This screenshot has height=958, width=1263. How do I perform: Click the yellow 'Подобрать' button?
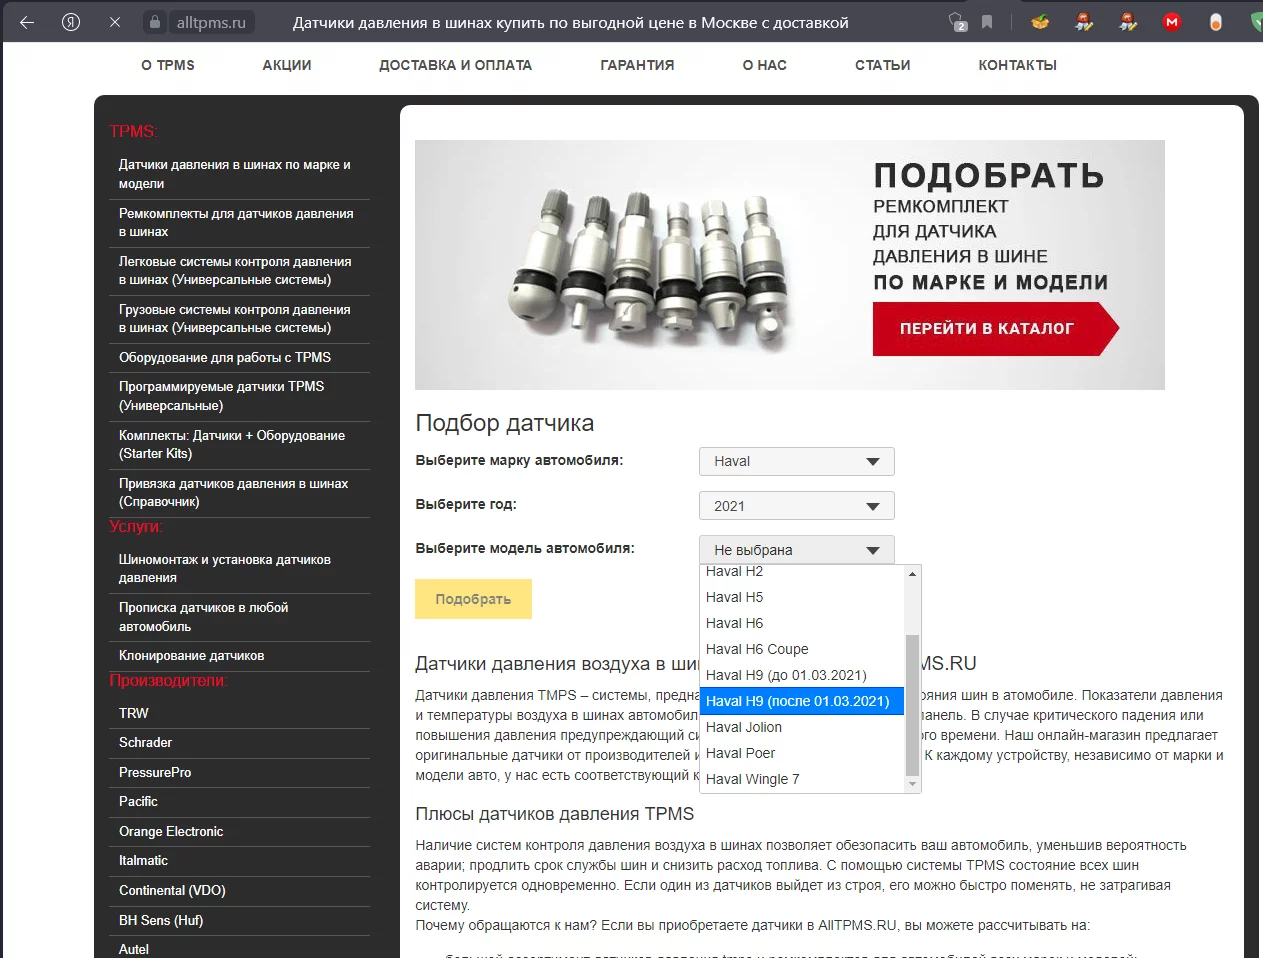473,599
